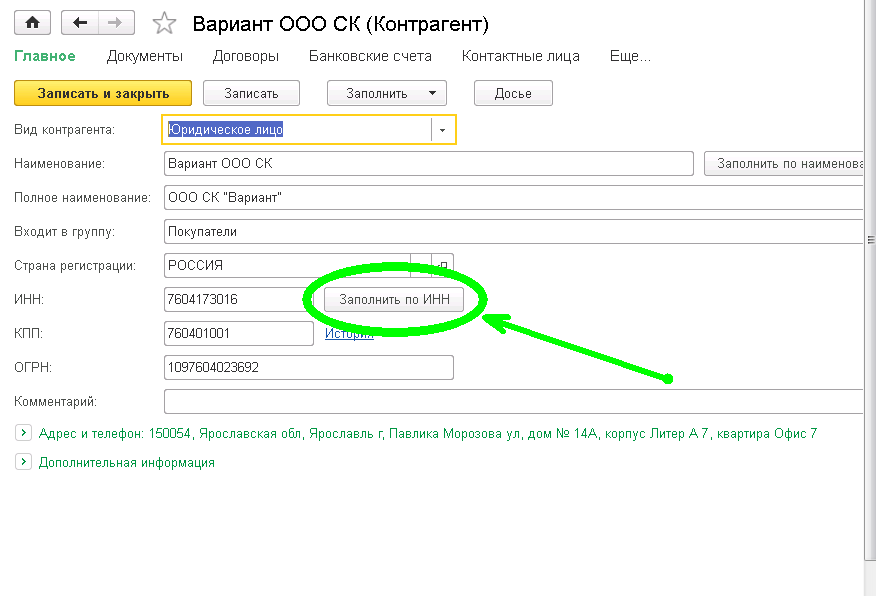
Task: Open the Контактные лица tab
Action: pos(520,56)
